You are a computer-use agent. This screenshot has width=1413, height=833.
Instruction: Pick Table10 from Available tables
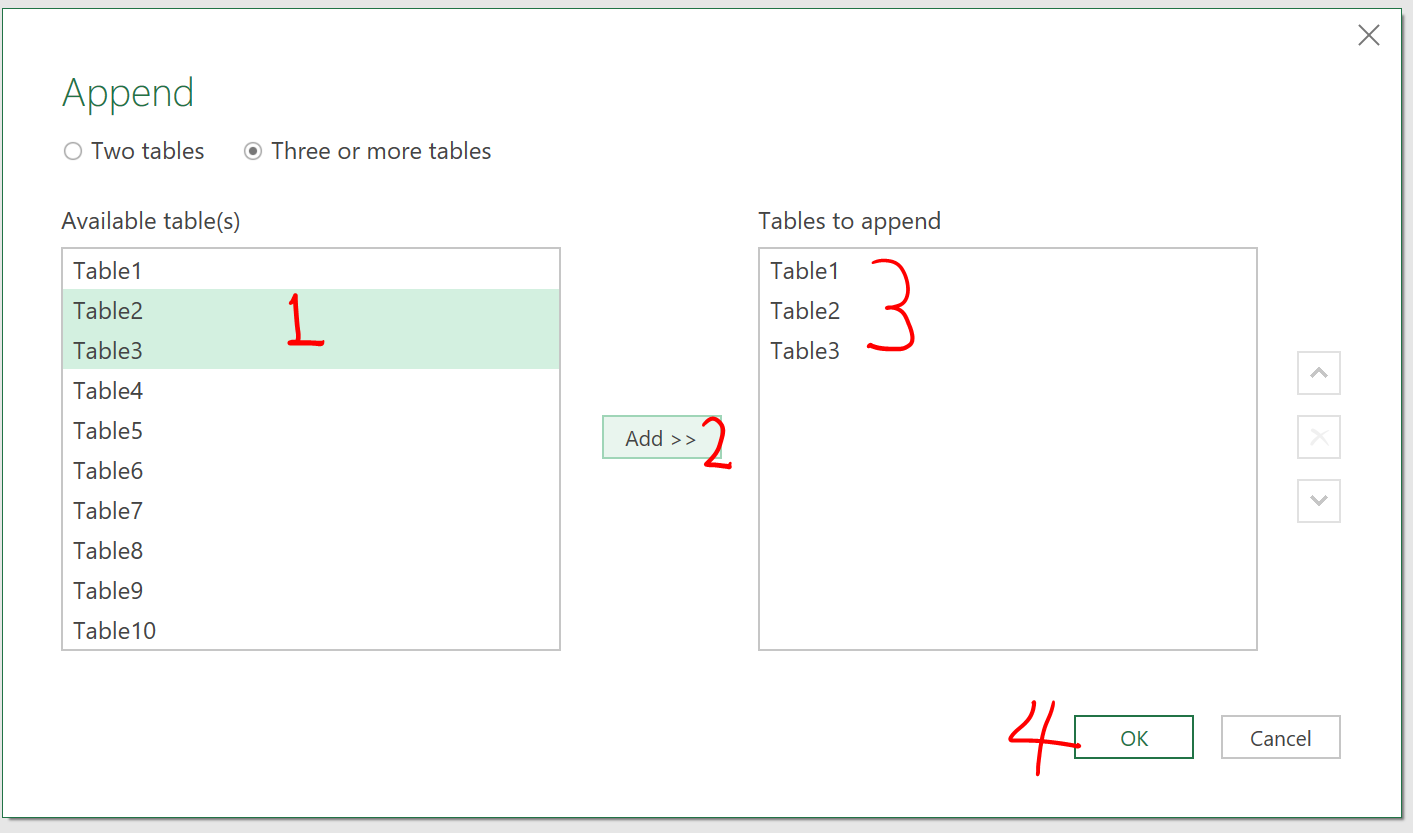pos(114,631)
